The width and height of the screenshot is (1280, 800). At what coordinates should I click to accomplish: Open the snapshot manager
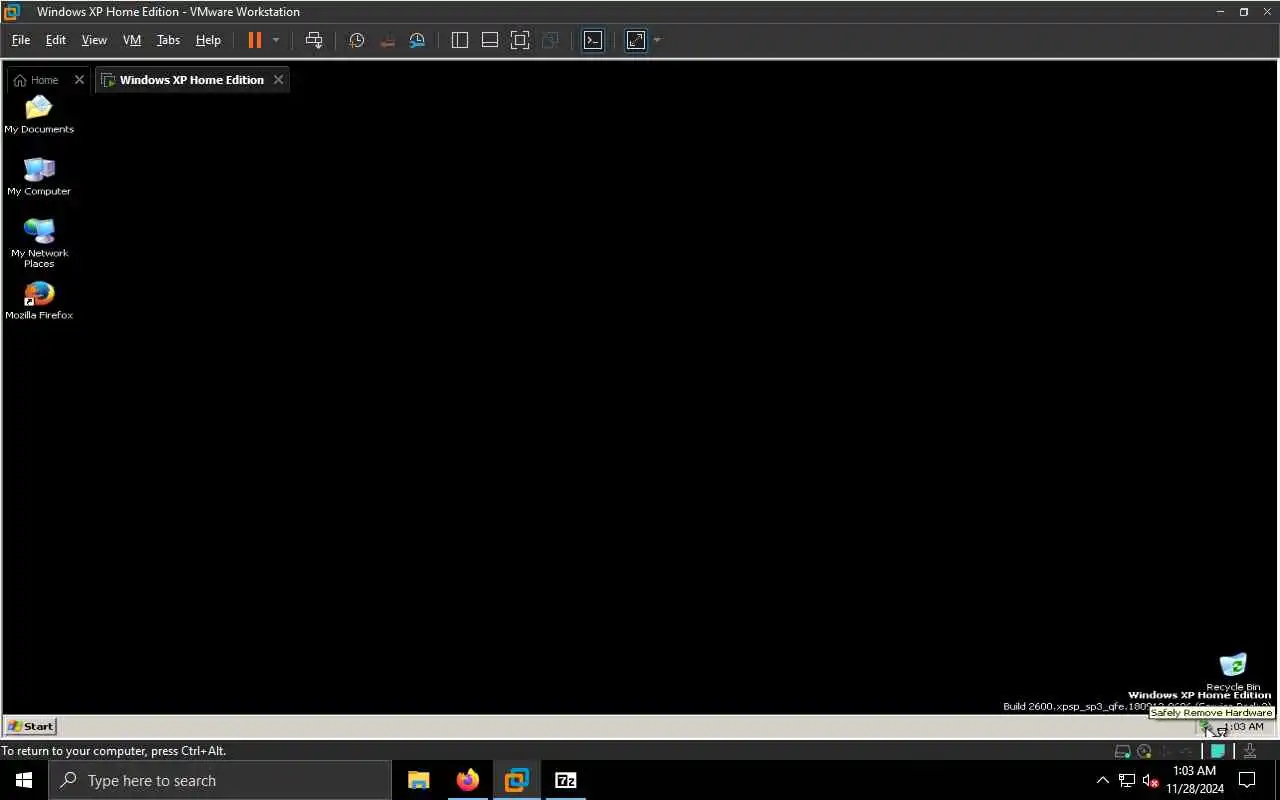coord(417,40)
